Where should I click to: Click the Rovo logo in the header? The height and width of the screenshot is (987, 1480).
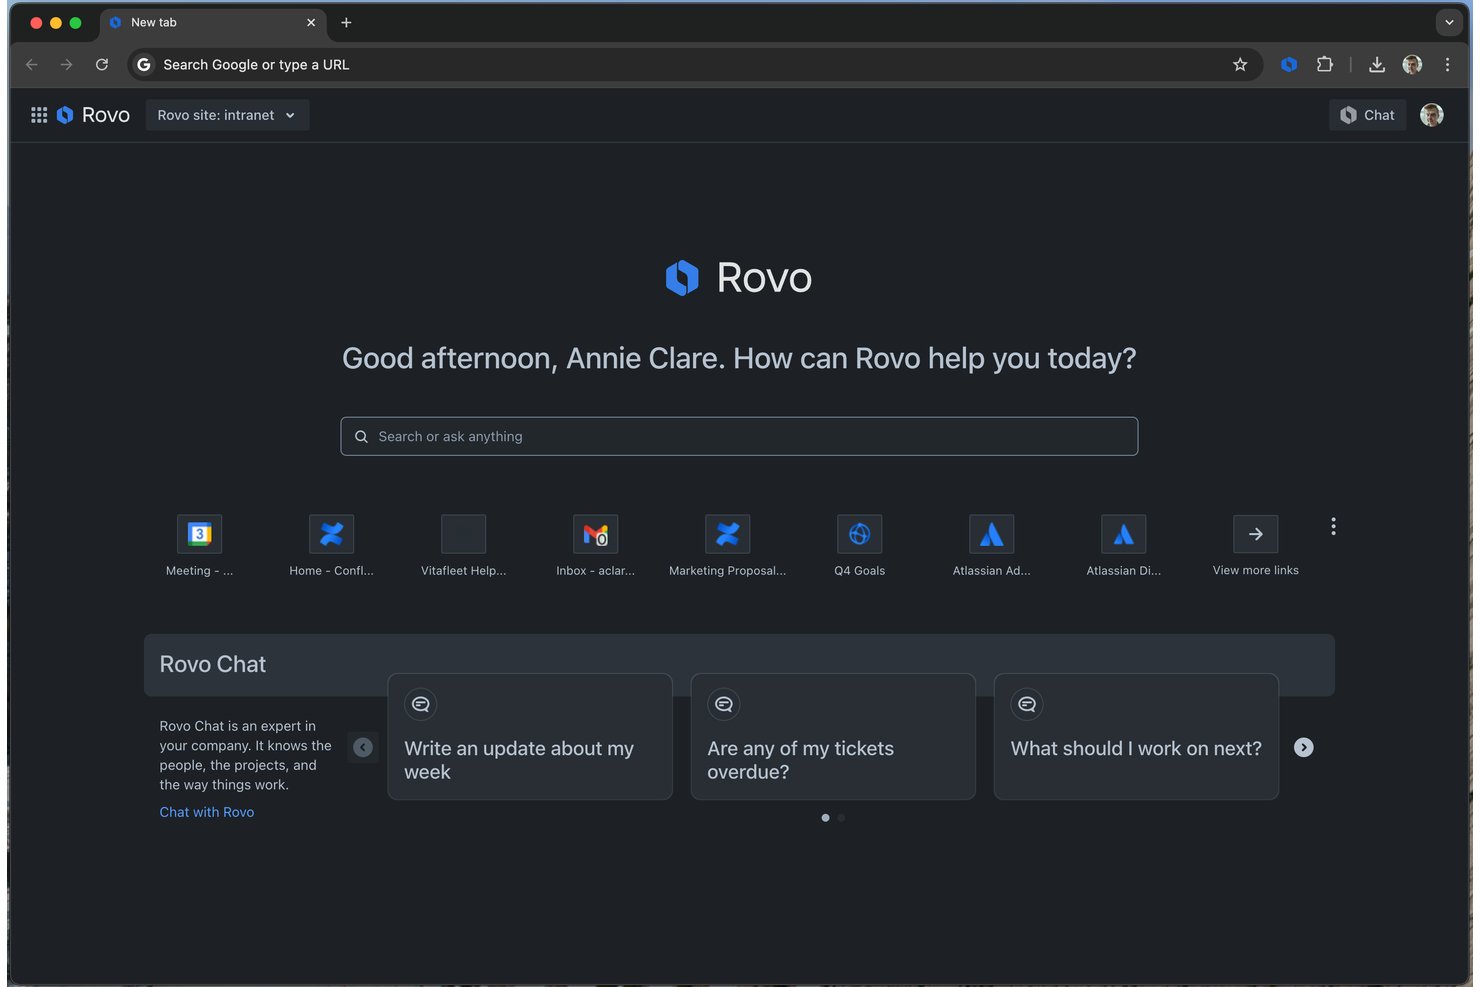pos(93,115)
